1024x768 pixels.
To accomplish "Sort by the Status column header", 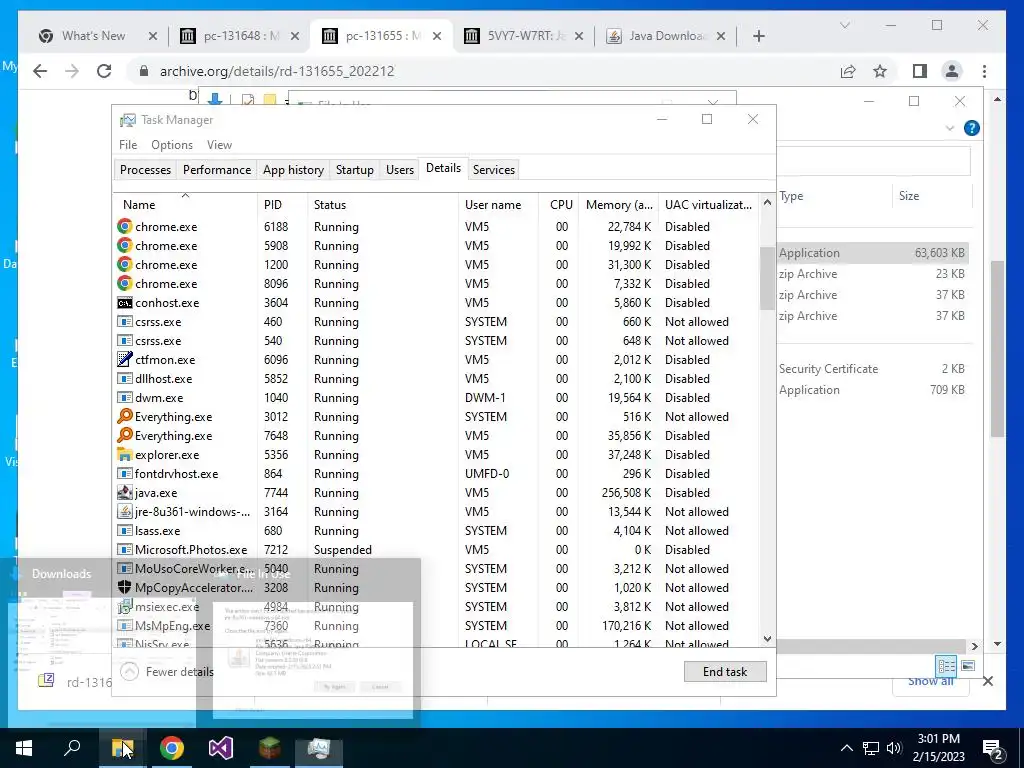I will pyautogui.click(x=383, y=204).
